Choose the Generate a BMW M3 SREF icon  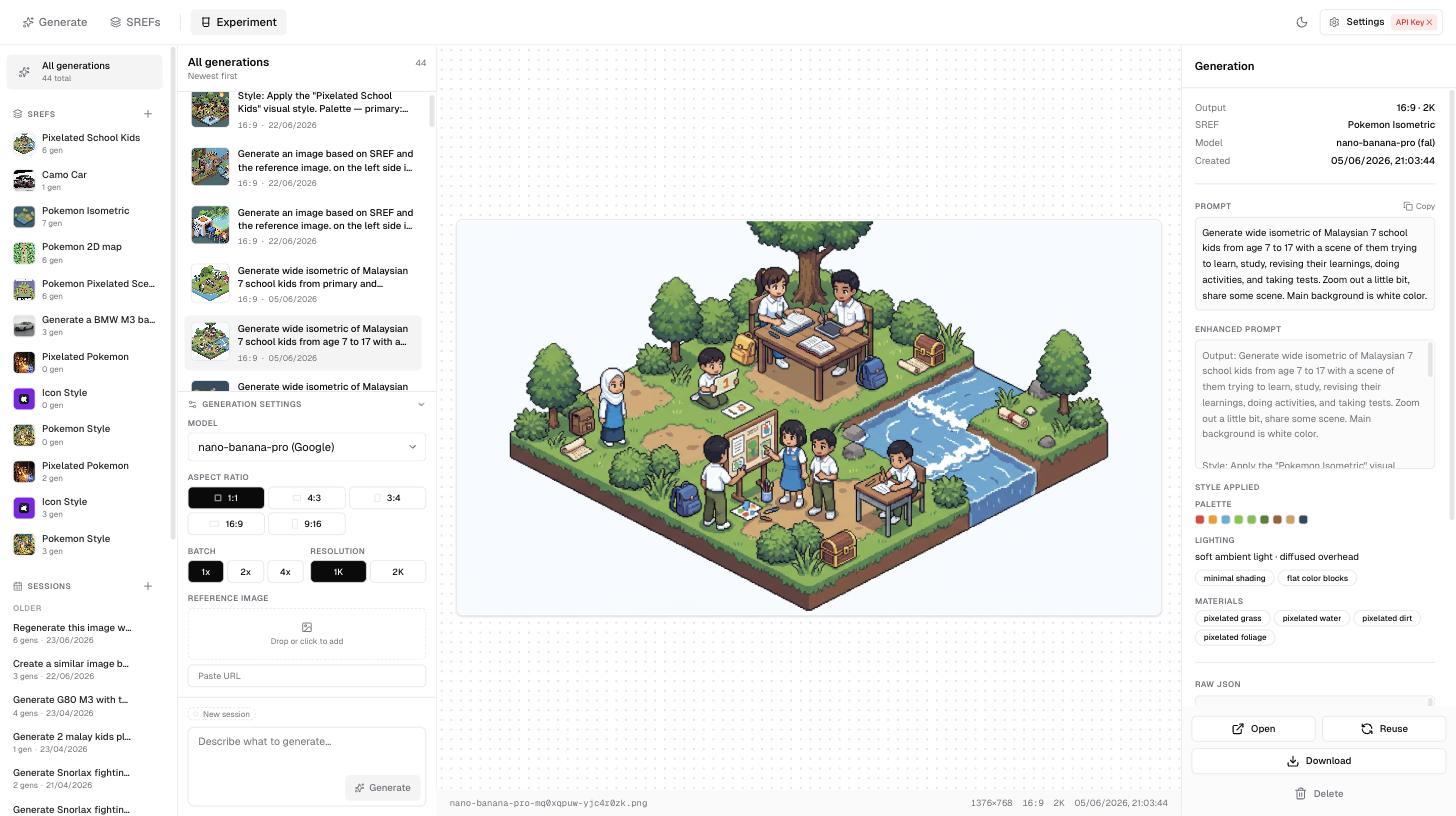24,326
